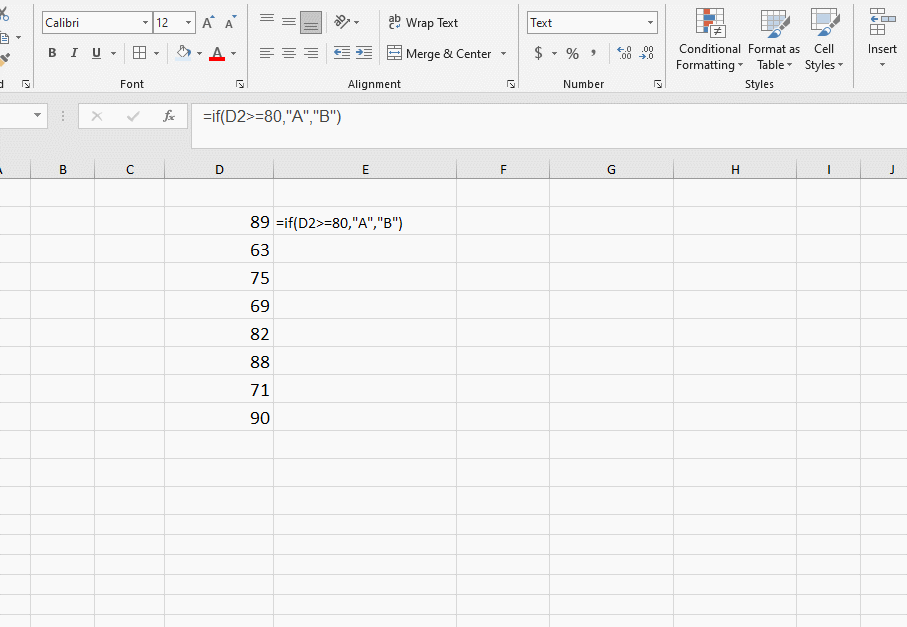Open the Text number format dropdown
The width and height of the screenshot is (907, 627).
651,23
